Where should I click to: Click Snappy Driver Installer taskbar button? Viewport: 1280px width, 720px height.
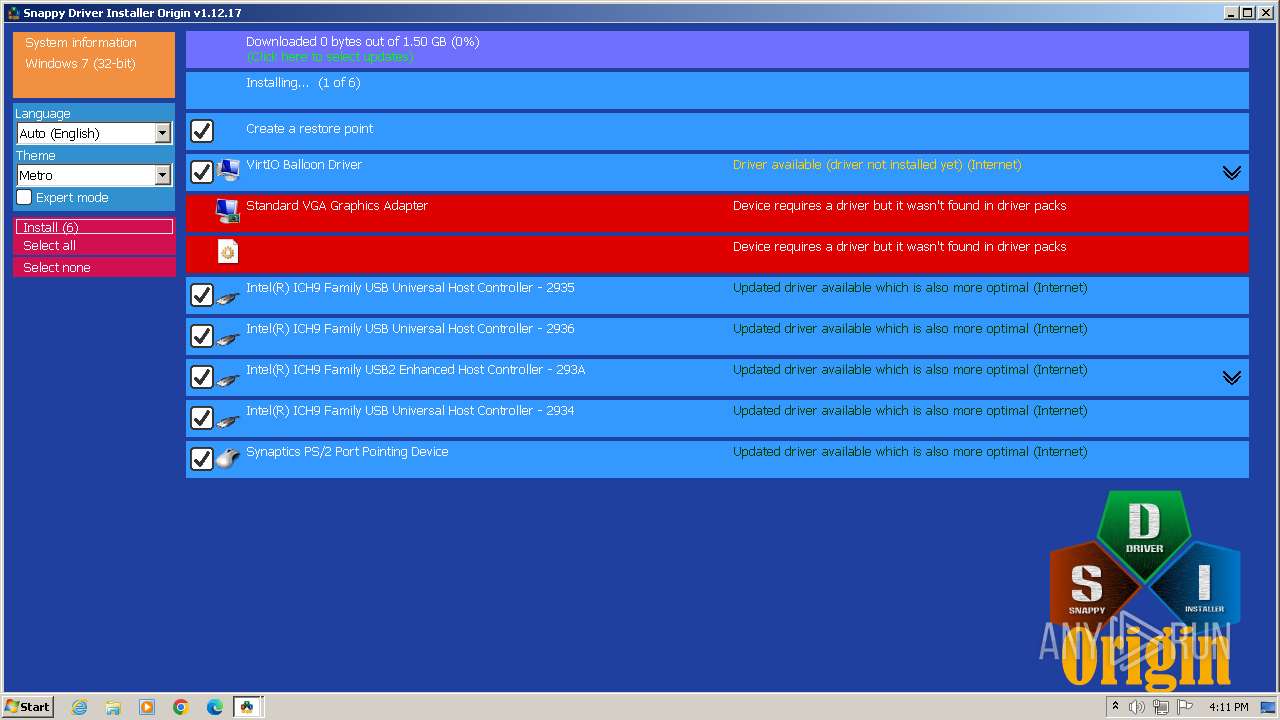click(248, 707)
